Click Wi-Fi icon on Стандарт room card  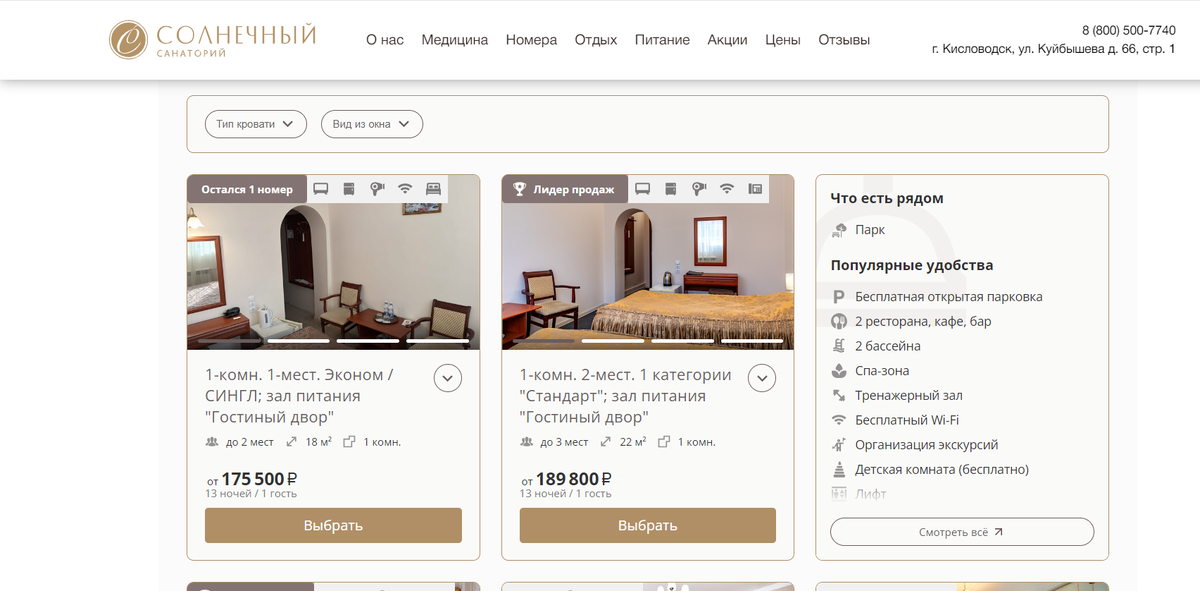727,189
